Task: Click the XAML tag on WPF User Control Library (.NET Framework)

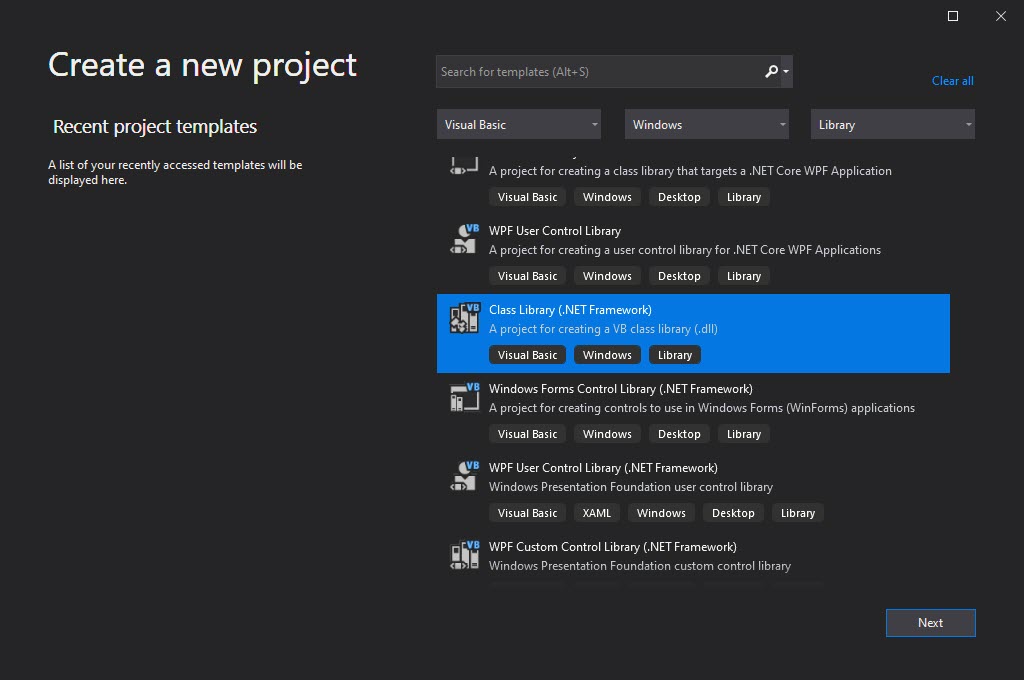Action: click(596, 513)
